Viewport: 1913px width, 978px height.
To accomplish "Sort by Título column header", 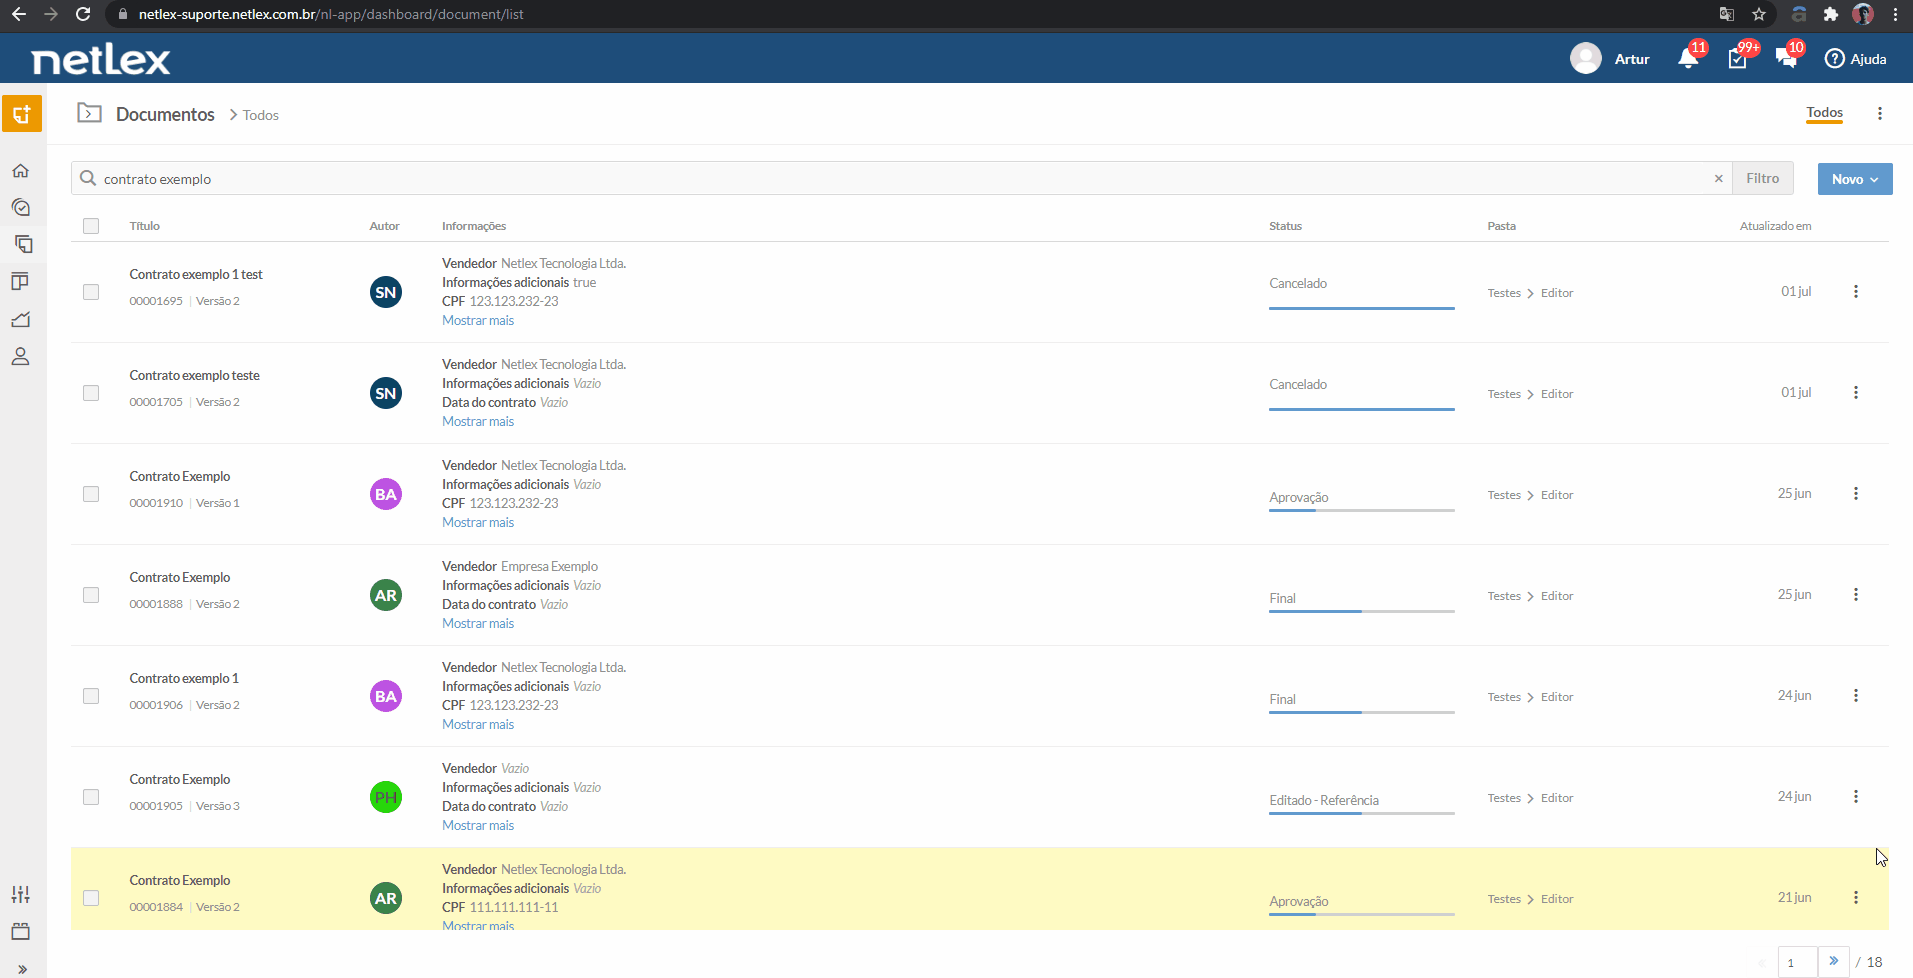I will point(145,226).
